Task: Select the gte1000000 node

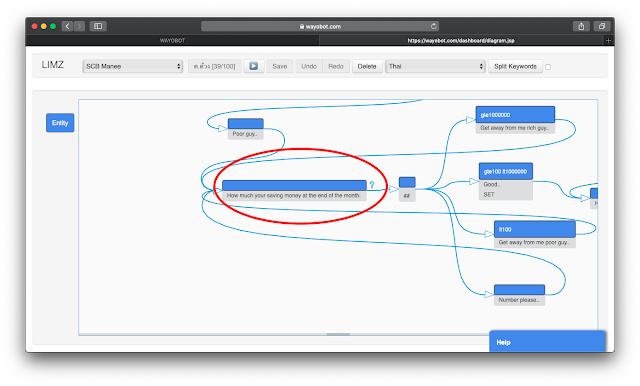Action: click(515, 115)
